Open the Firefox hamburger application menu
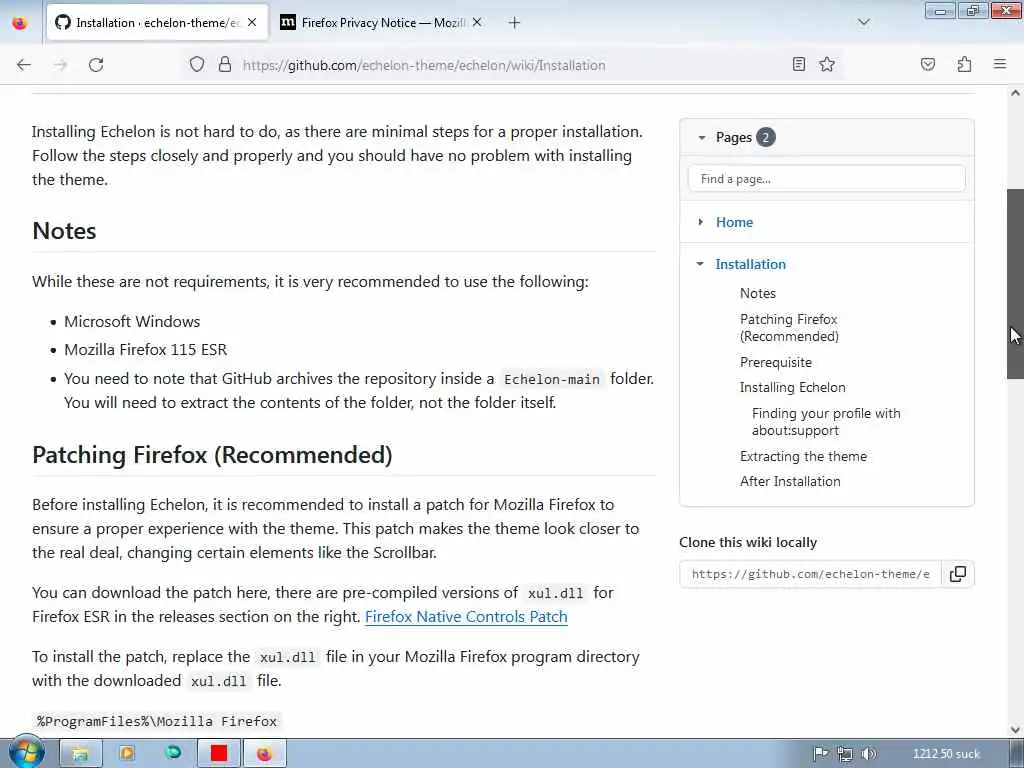Viewport: 1024px width, 768px height. pyautogui.click(x=999, y=64)
